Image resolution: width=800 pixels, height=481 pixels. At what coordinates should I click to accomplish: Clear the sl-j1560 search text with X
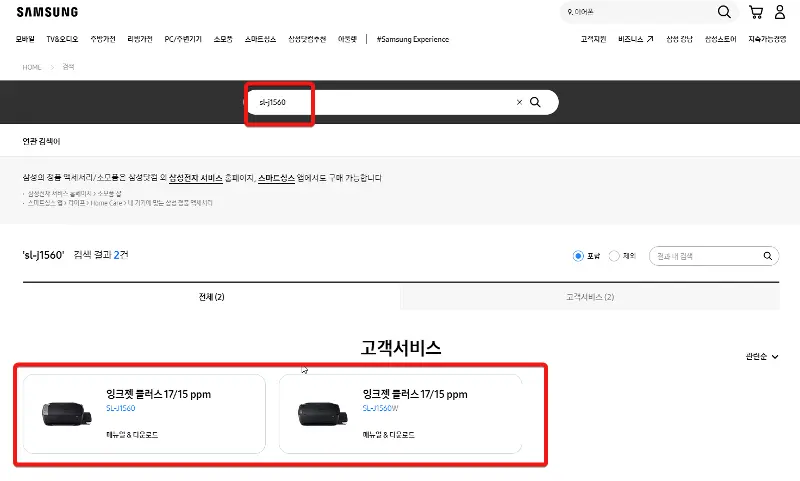point(519,102)
